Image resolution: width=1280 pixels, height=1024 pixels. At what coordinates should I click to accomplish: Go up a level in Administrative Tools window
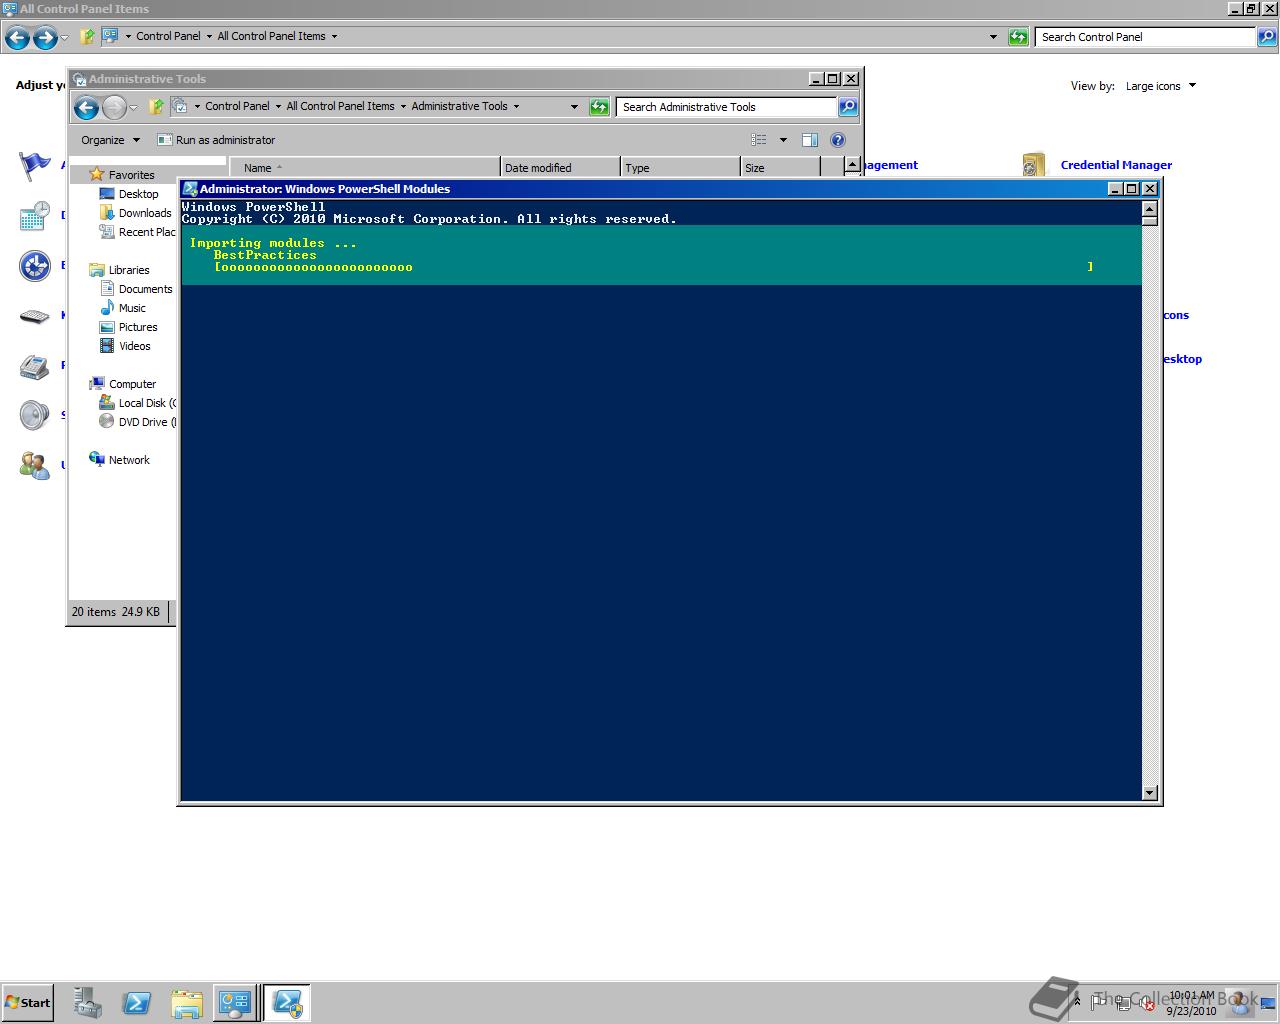(156, 106)
